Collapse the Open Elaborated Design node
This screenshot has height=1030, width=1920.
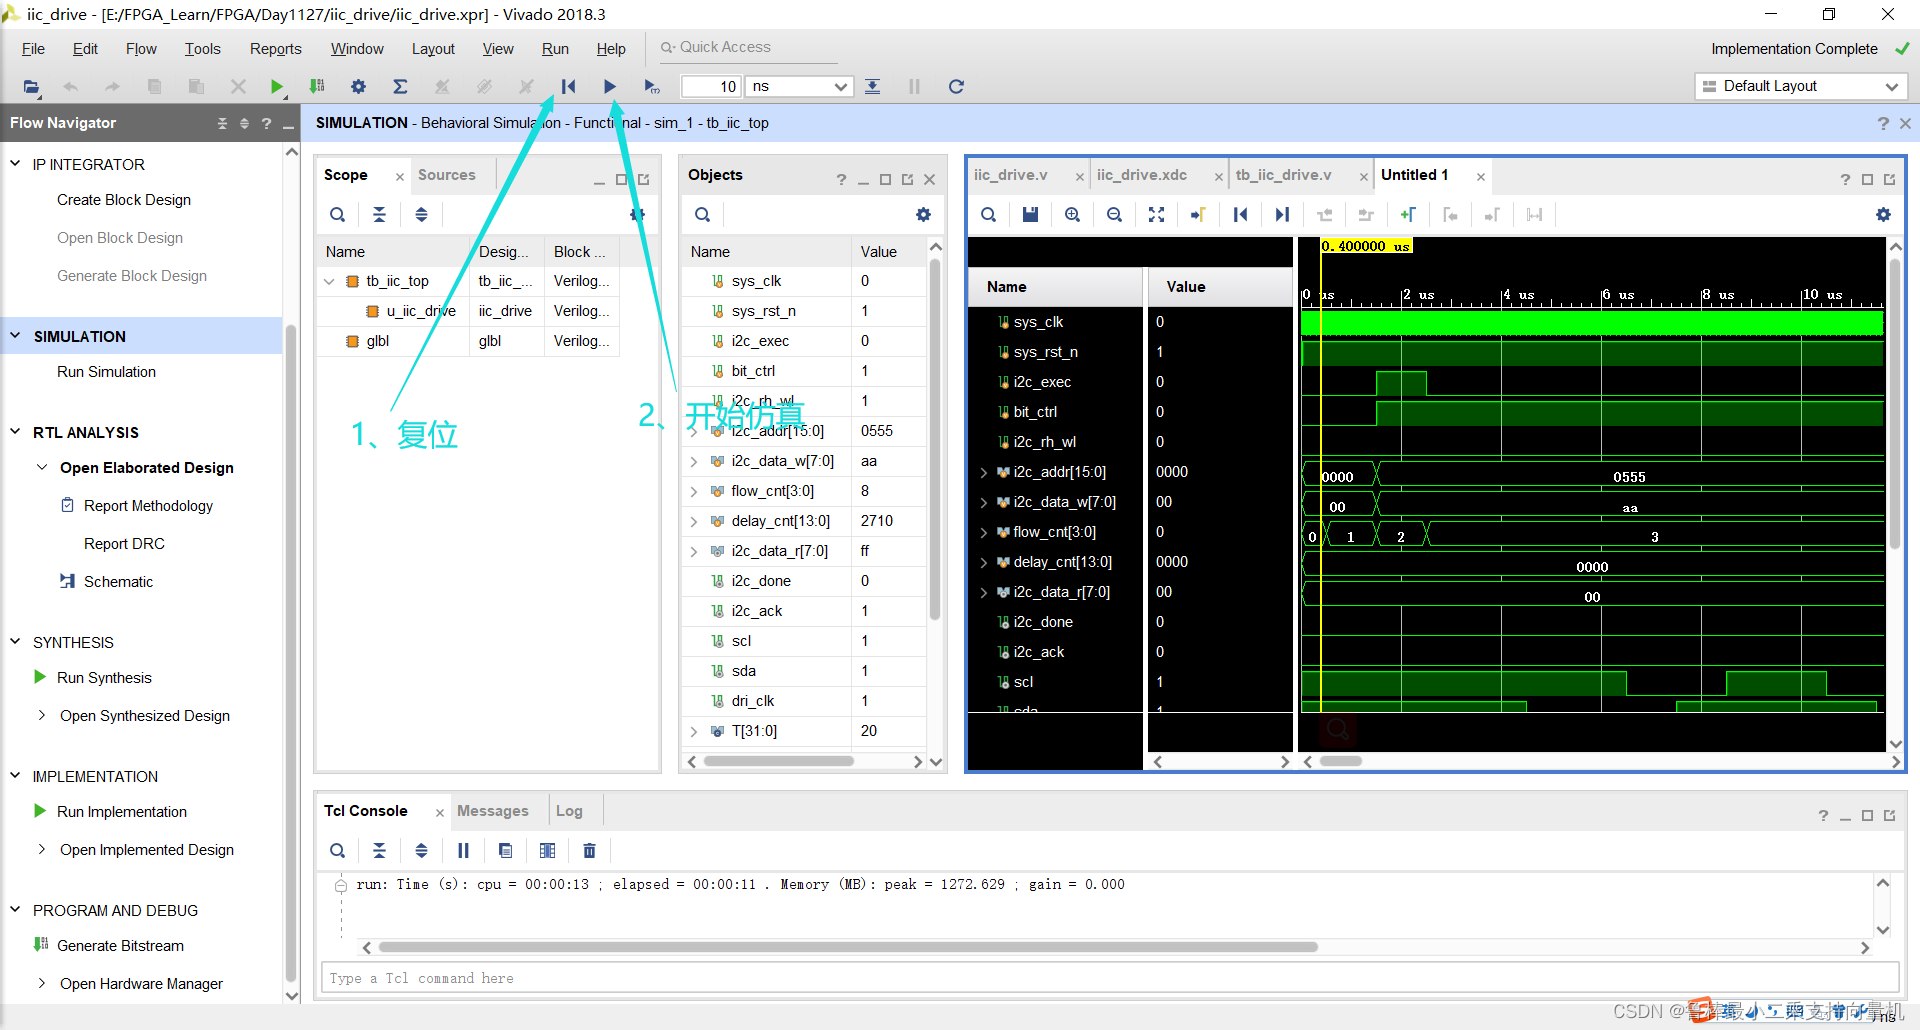(x=42, y=467)
